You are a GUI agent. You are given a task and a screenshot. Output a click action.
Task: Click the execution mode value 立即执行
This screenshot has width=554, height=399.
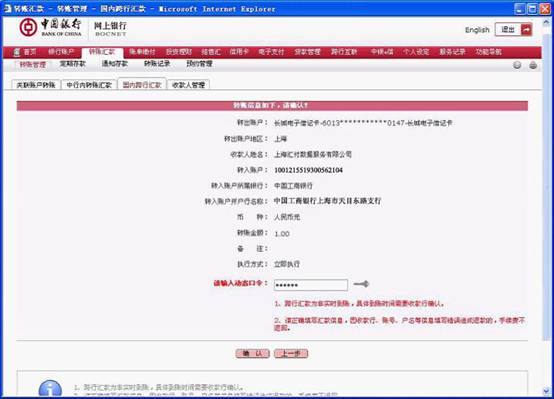coord(287,264)
